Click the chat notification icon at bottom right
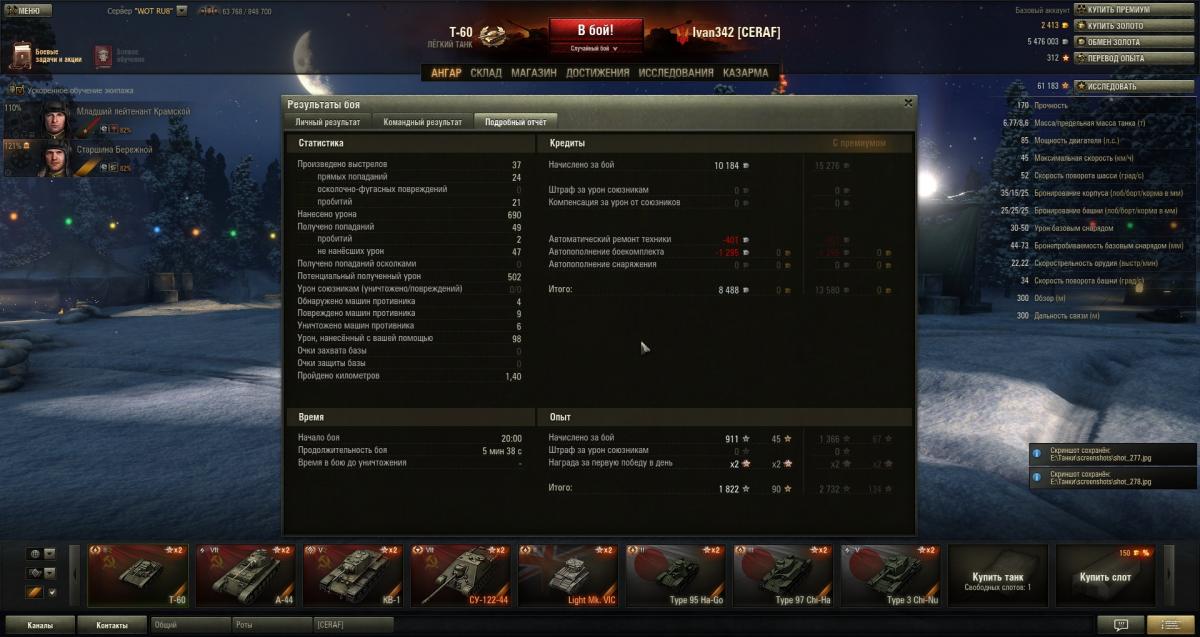The width and height of the screenshot is (1200, 637). [1120, 625]
